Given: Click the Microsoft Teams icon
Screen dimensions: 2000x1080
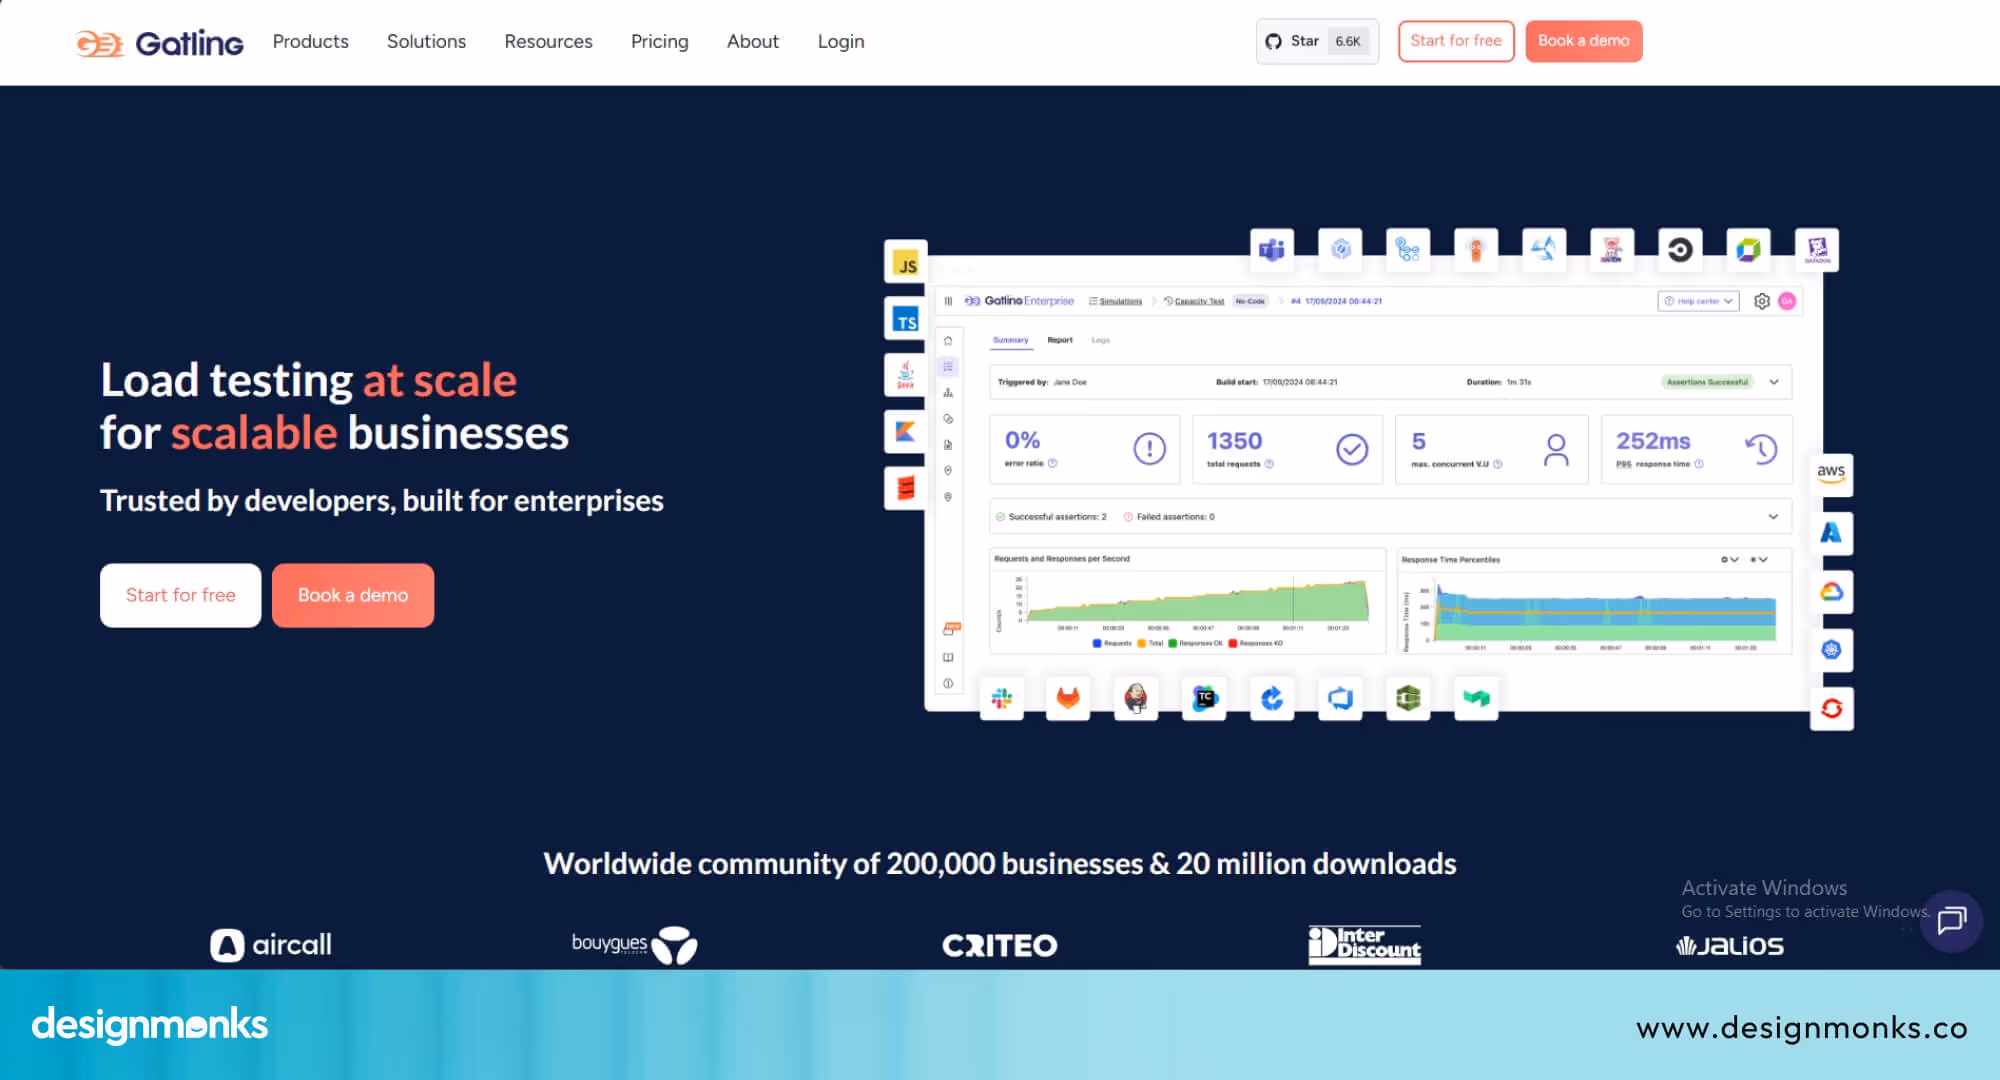Looking at the screenshot, I should [x=1272, y=249].
